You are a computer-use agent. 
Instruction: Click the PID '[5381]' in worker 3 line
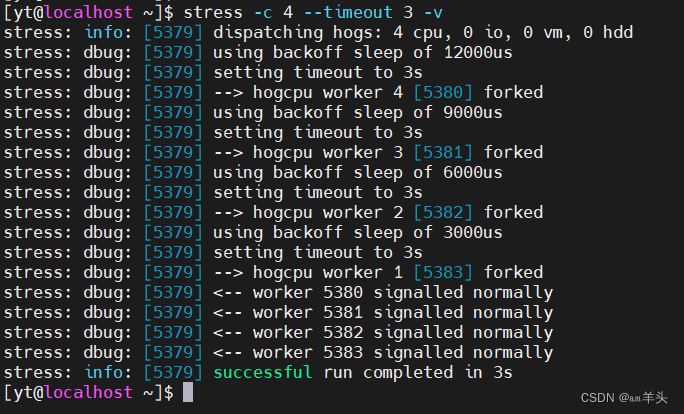(x=443, y=153)
